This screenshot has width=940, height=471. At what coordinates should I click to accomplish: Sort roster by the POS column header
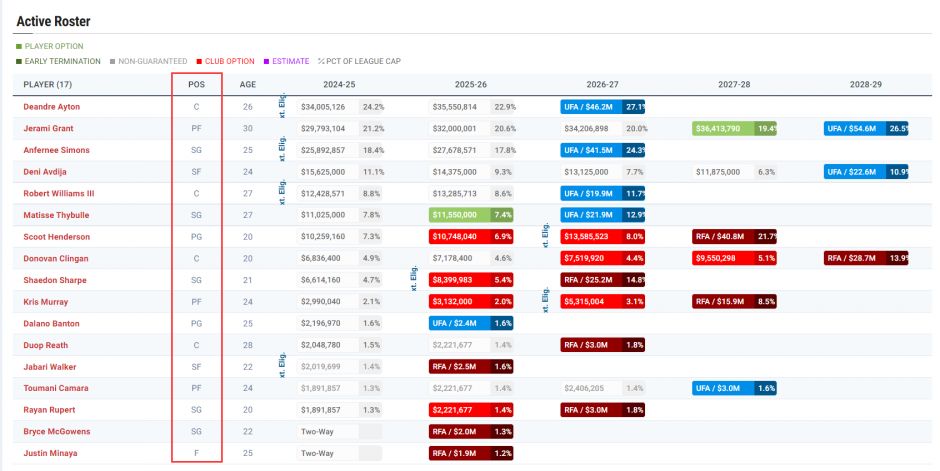197,84
